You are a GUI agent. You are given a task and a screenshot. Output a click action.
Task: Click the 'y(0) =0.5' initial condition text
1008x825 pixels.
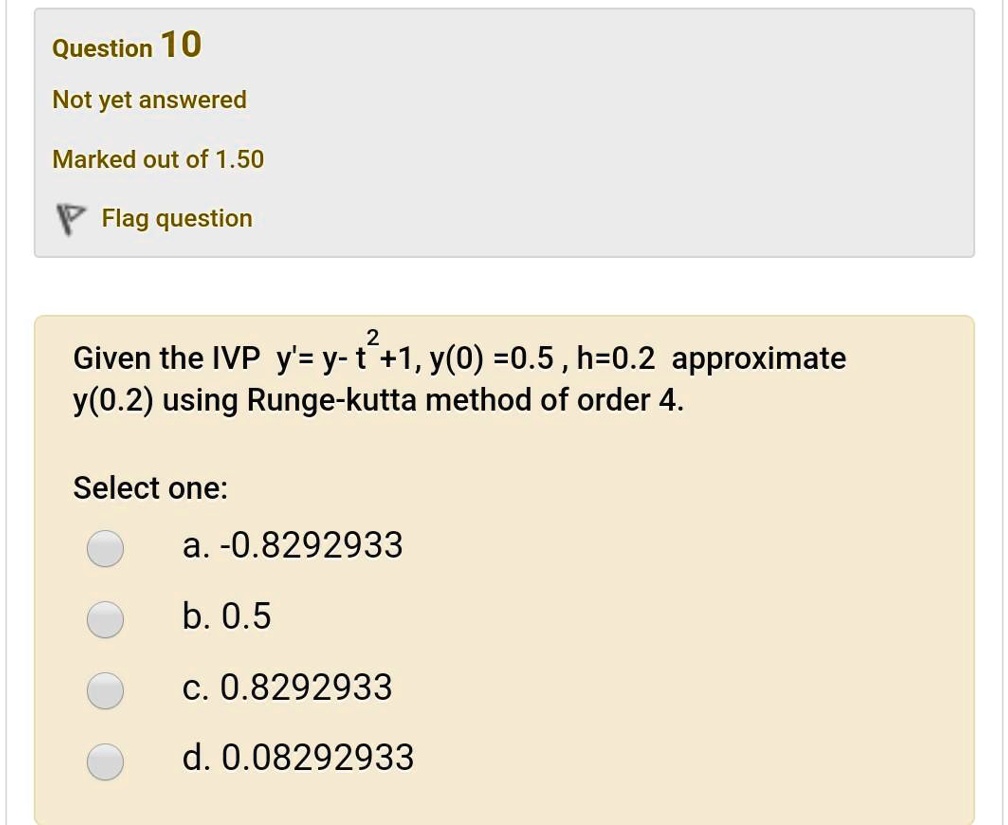(469, 358)
